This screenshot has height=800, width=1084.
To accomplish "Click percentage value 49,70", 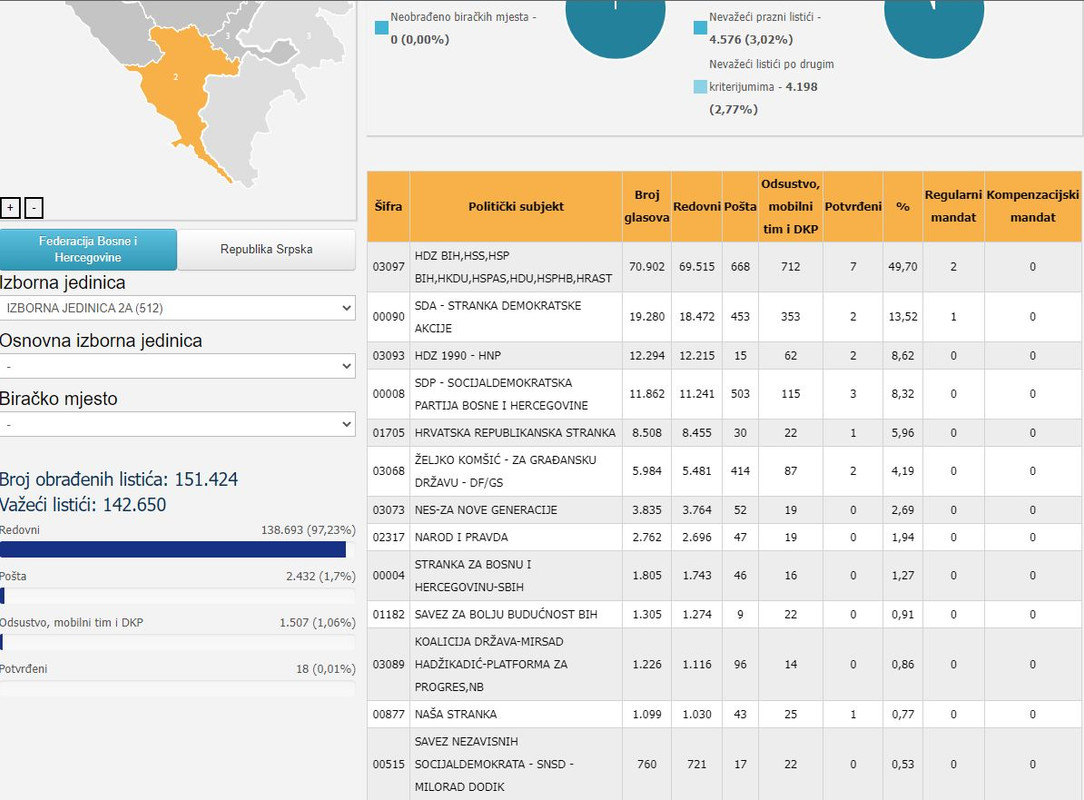I will tap(903, 267).
